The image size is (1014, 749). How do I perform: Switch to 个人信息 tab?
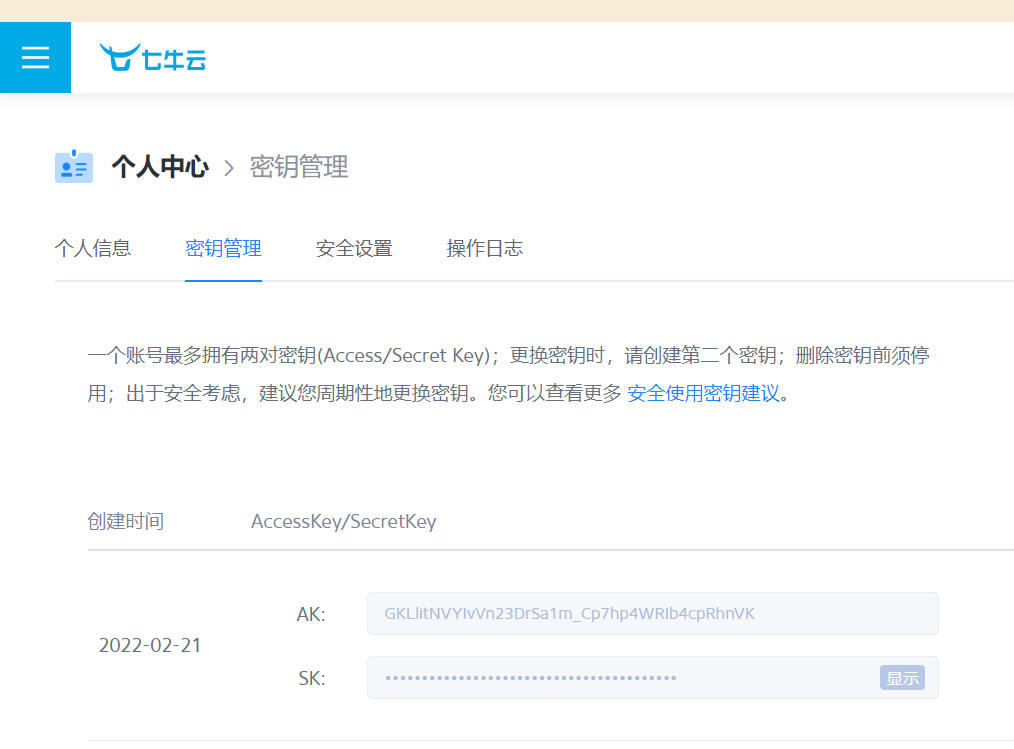(93, 248)
